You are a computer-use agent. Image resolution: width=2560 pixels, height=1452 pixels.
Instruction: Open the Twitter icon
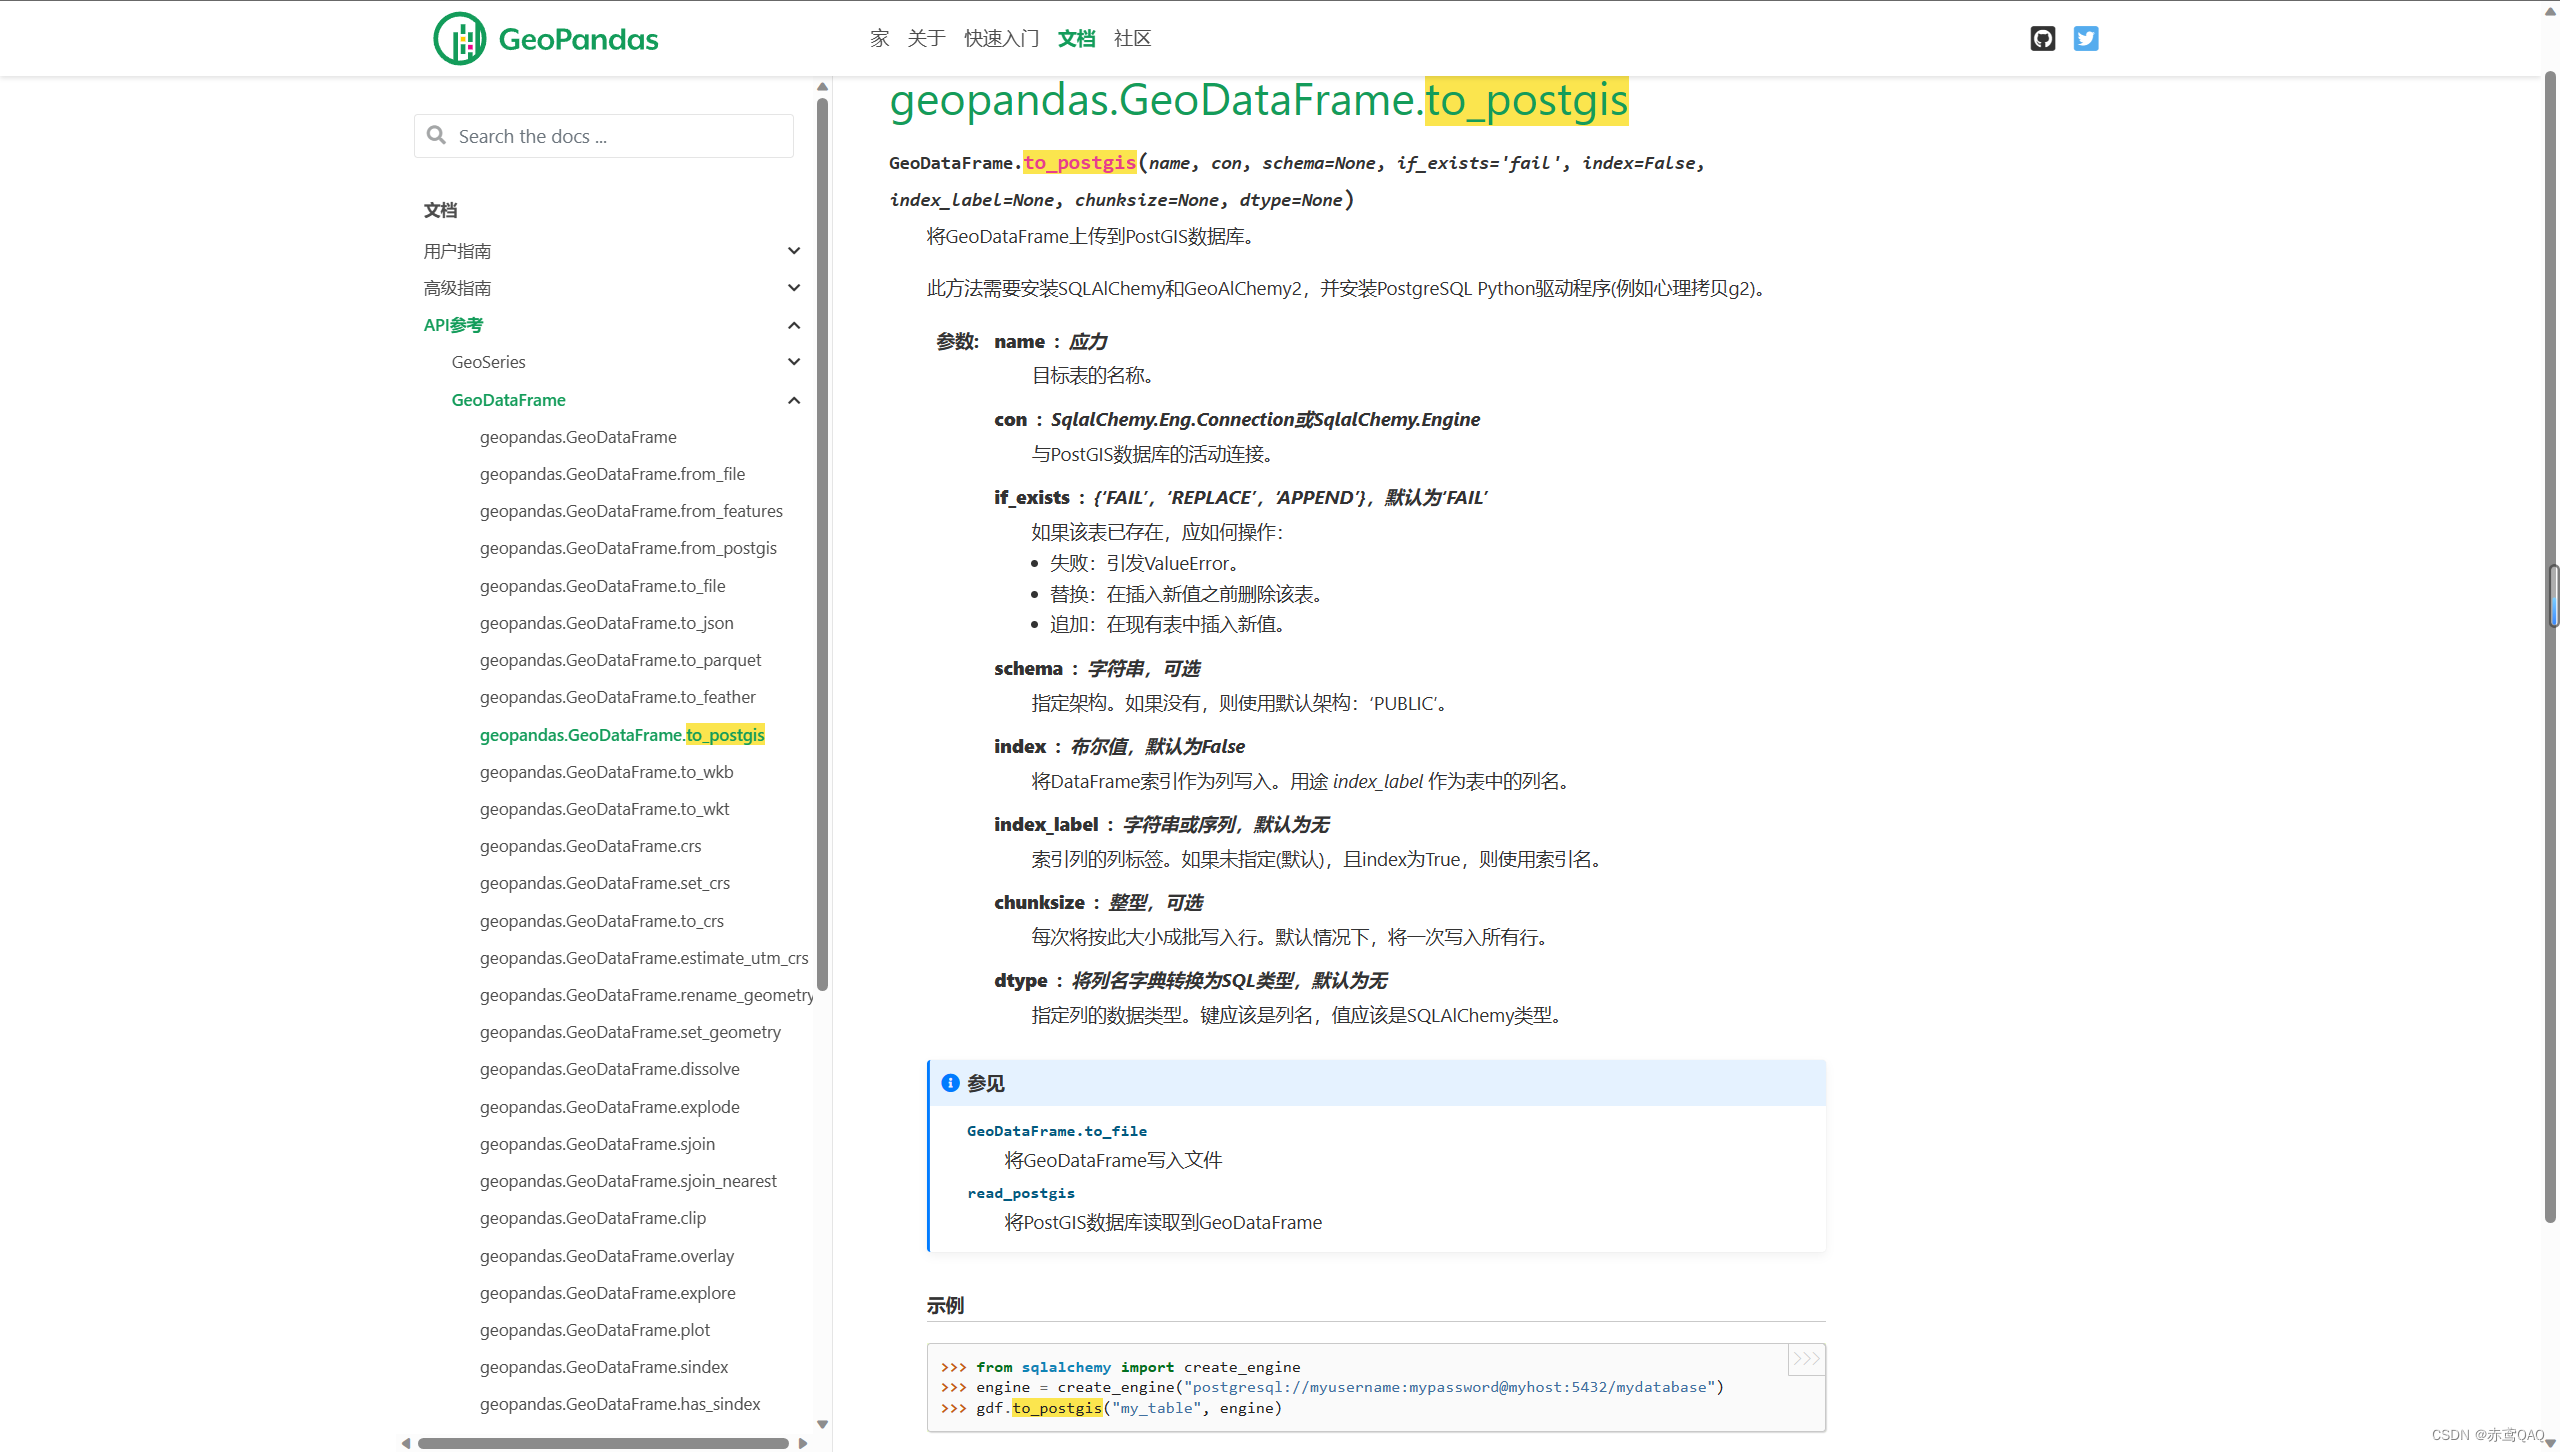(2086, 38)
